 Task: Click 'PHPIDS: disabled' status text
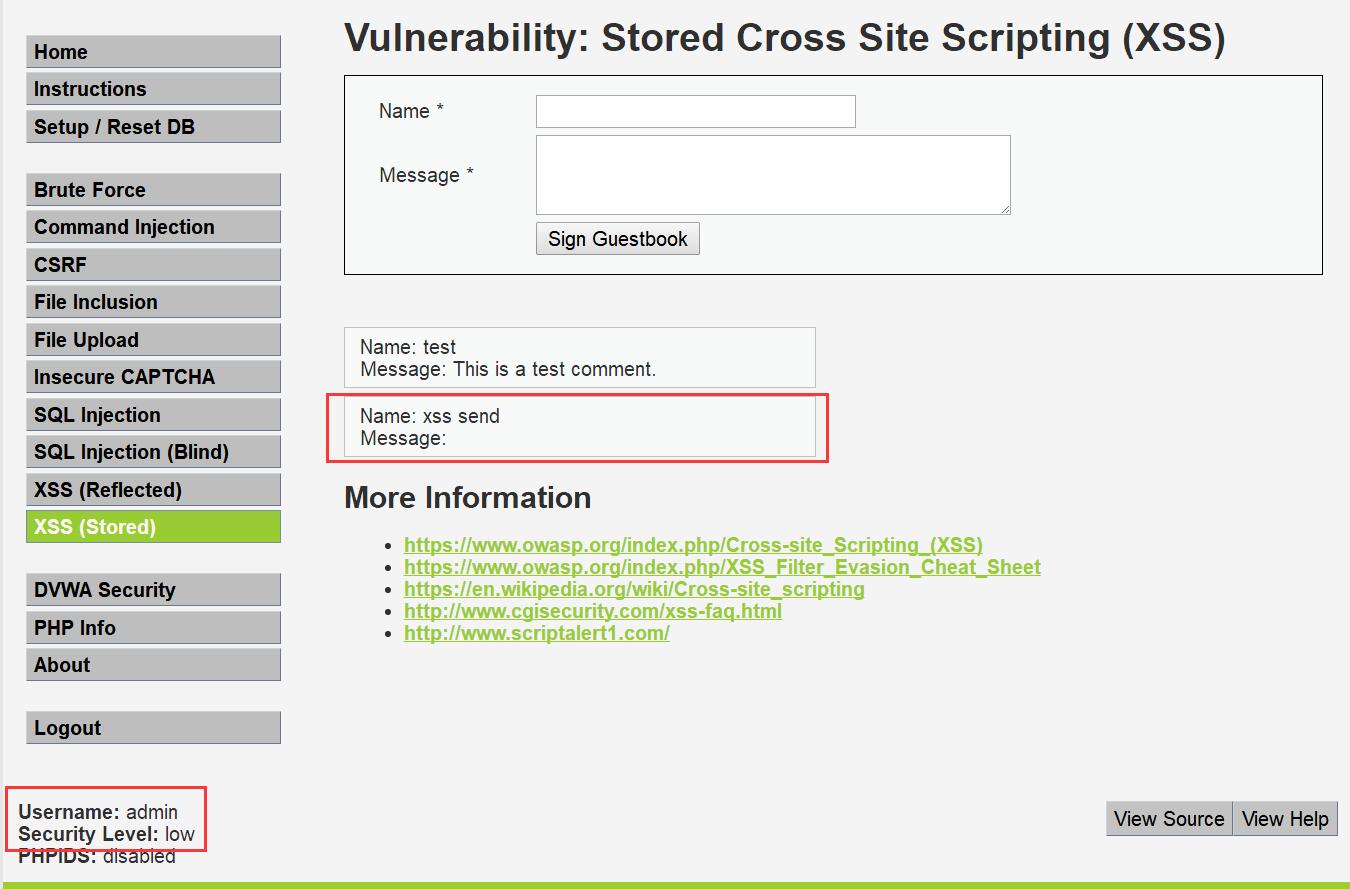click(x=97, y=856)
